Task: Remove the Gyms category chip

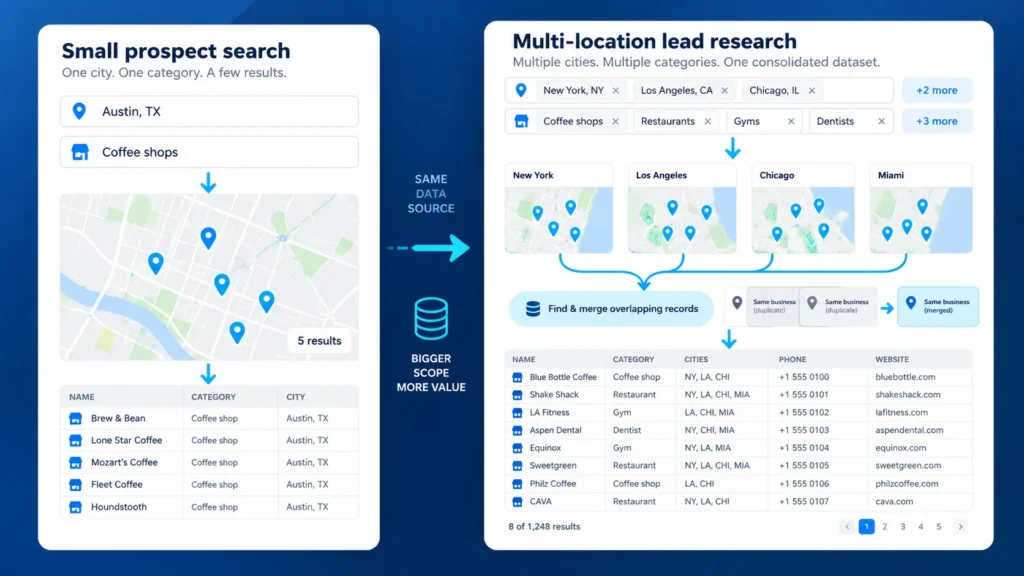Action: pos(791,121)
